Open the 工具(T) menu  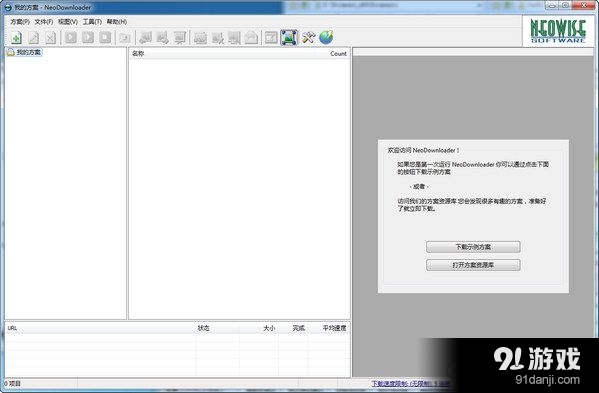click(92, 22)
